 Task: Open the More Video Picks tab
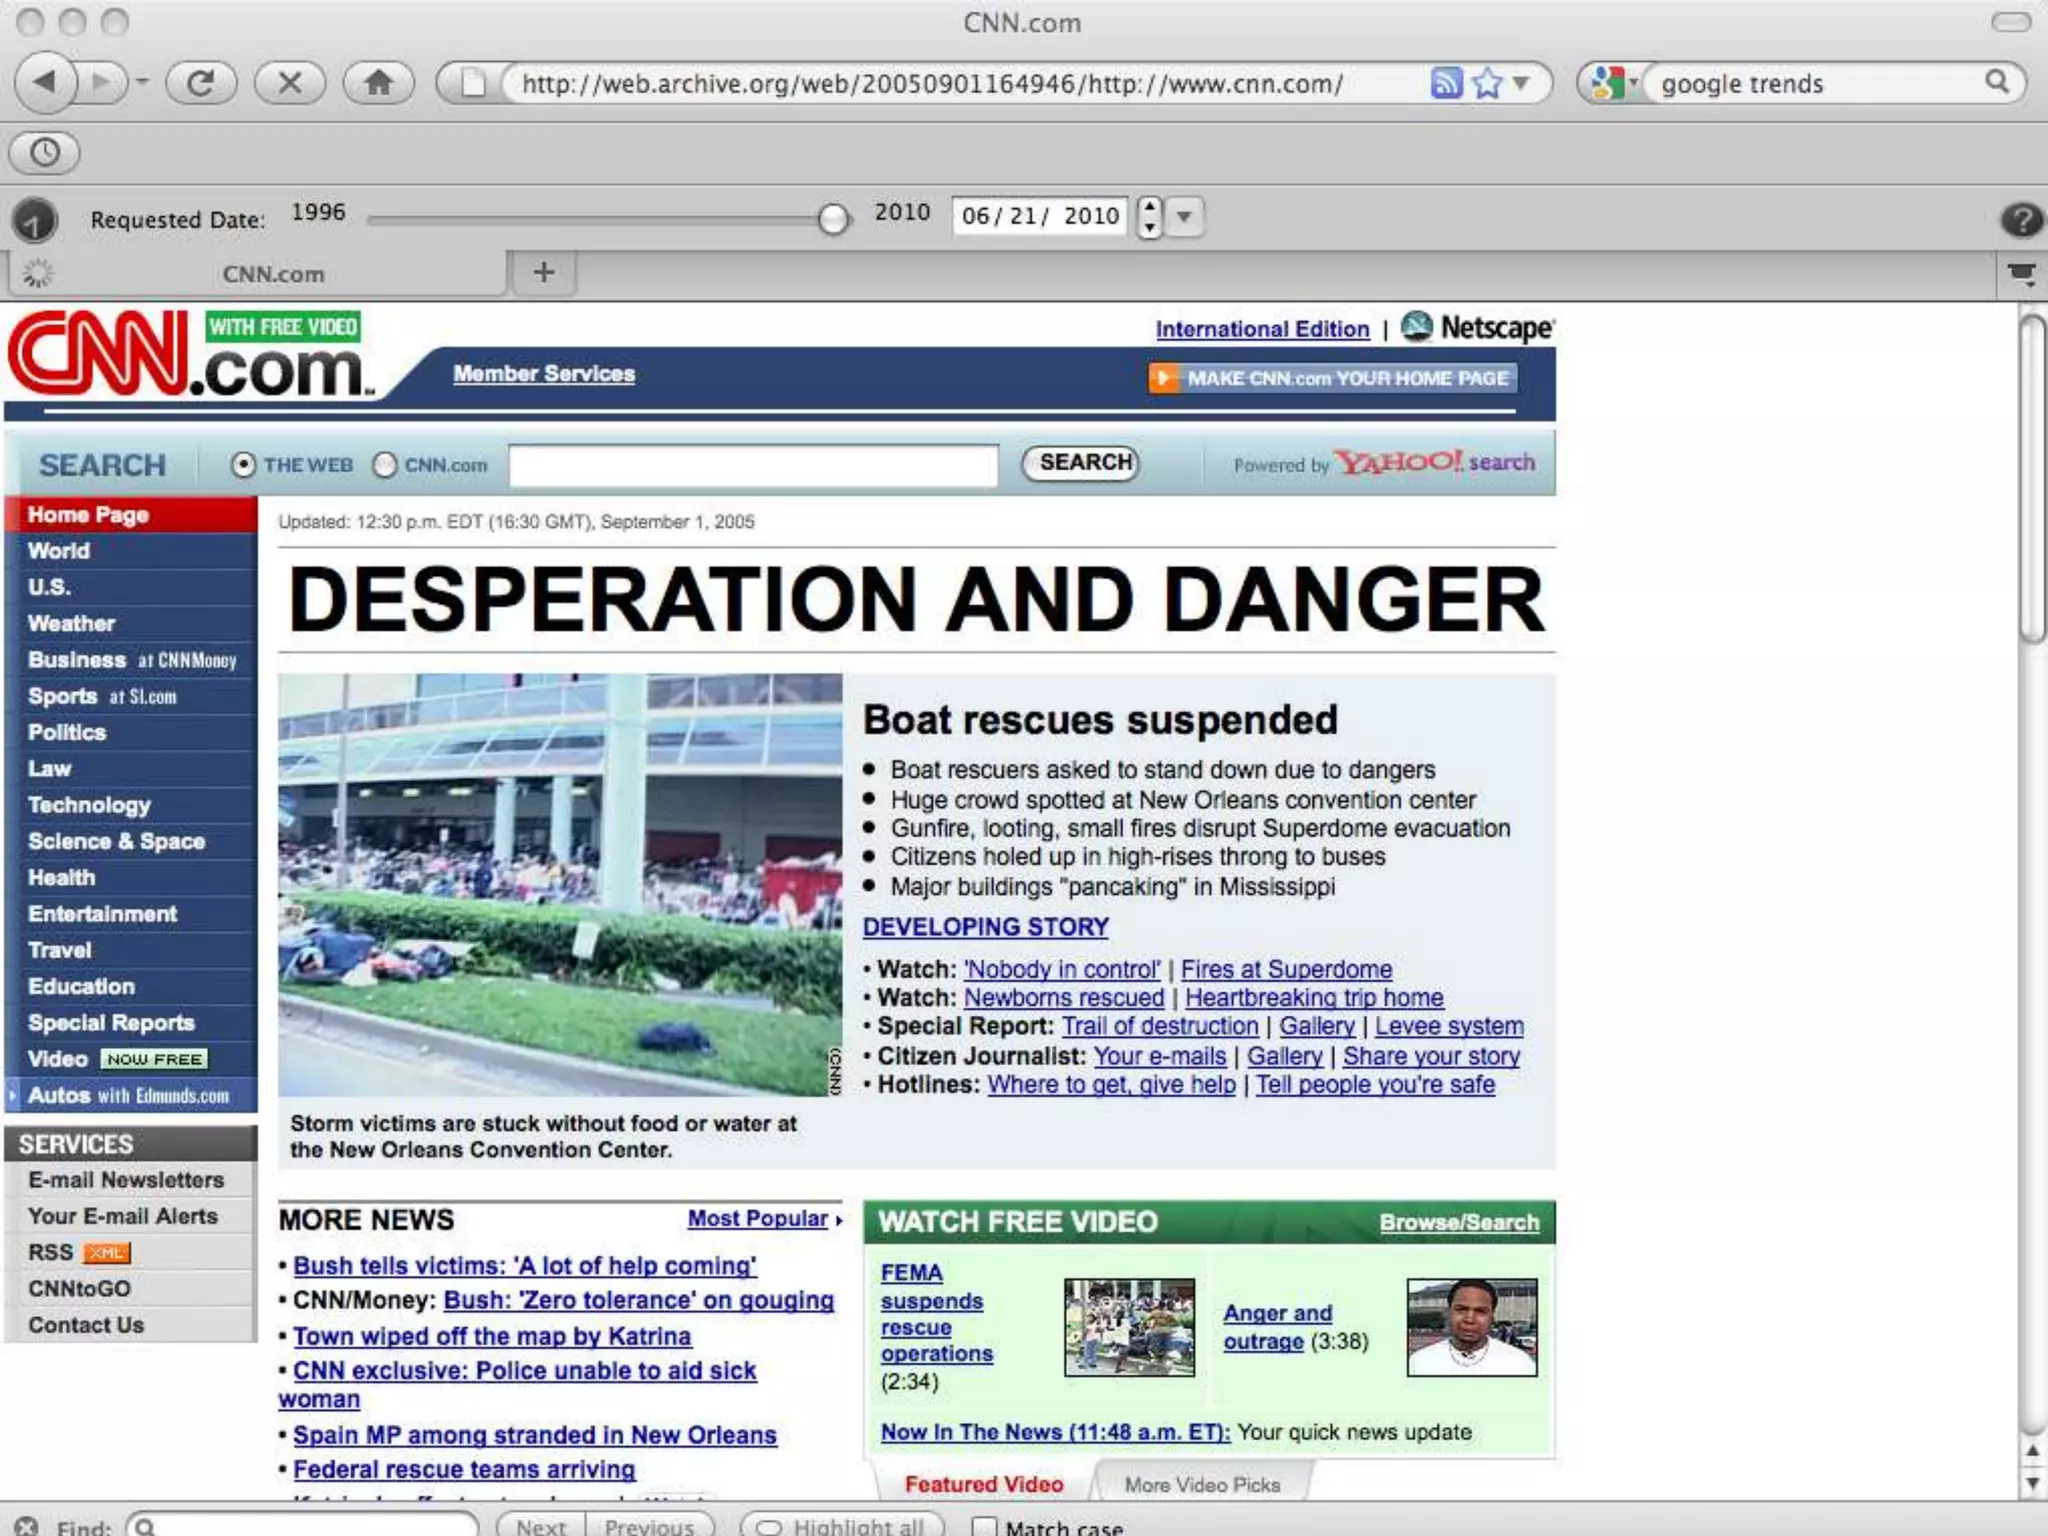1201,1484
